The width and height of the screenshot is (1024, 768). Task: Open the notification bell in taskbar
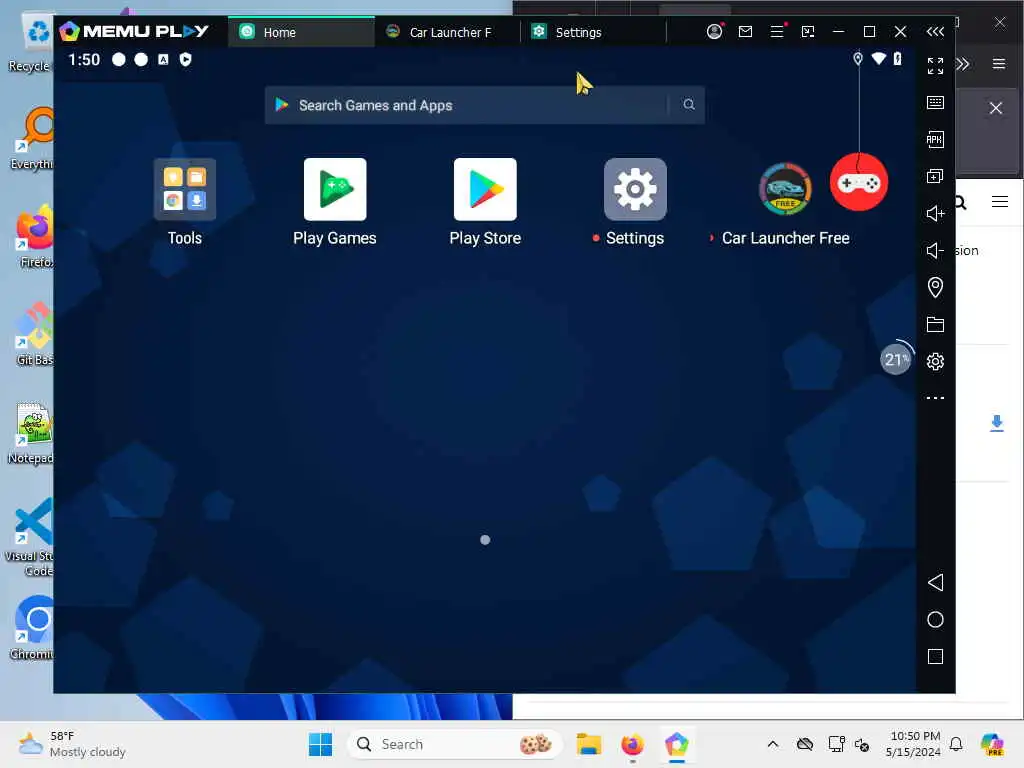tap(956, 744)
